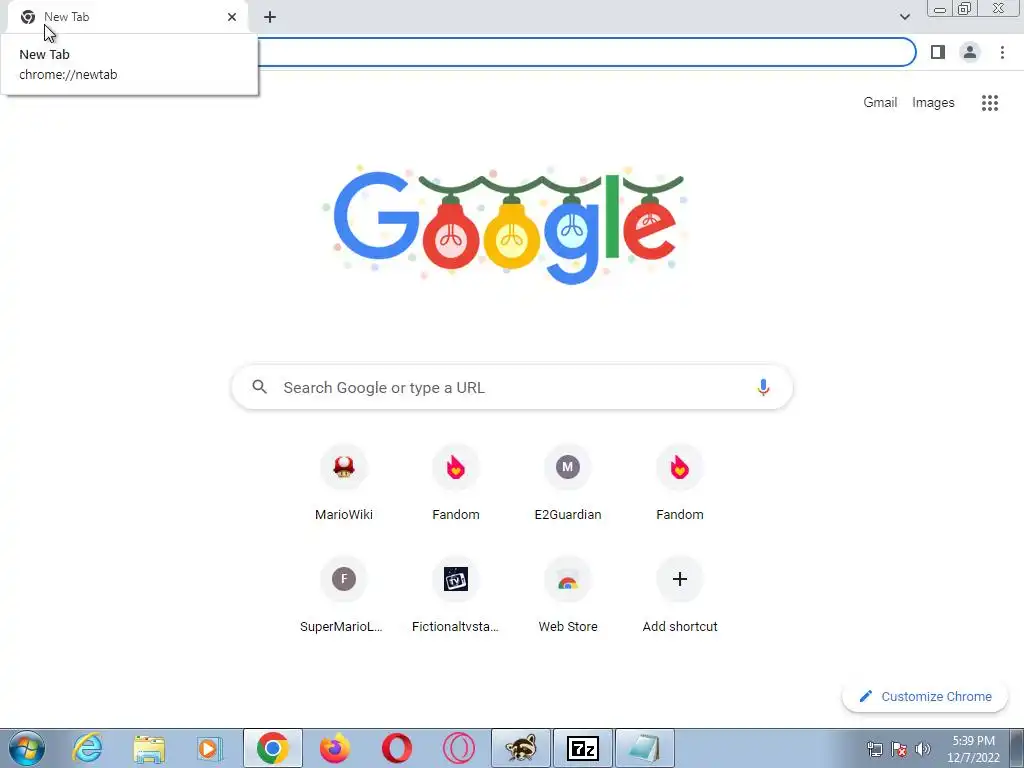Launch the red Opera browser from taskbar
1024x768 pixels.
tap(396, 748)
